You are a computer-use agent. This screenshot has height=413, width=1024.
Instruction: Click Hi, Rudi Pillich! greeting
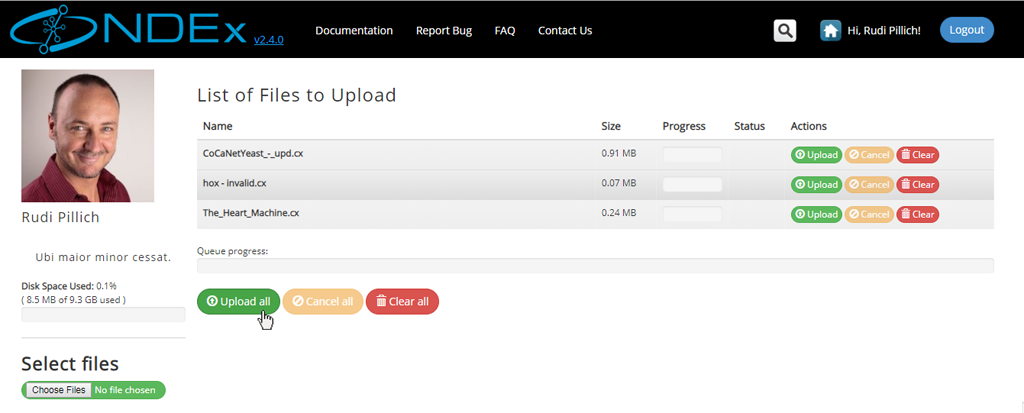pyautogui.click(x=884, y=31)
